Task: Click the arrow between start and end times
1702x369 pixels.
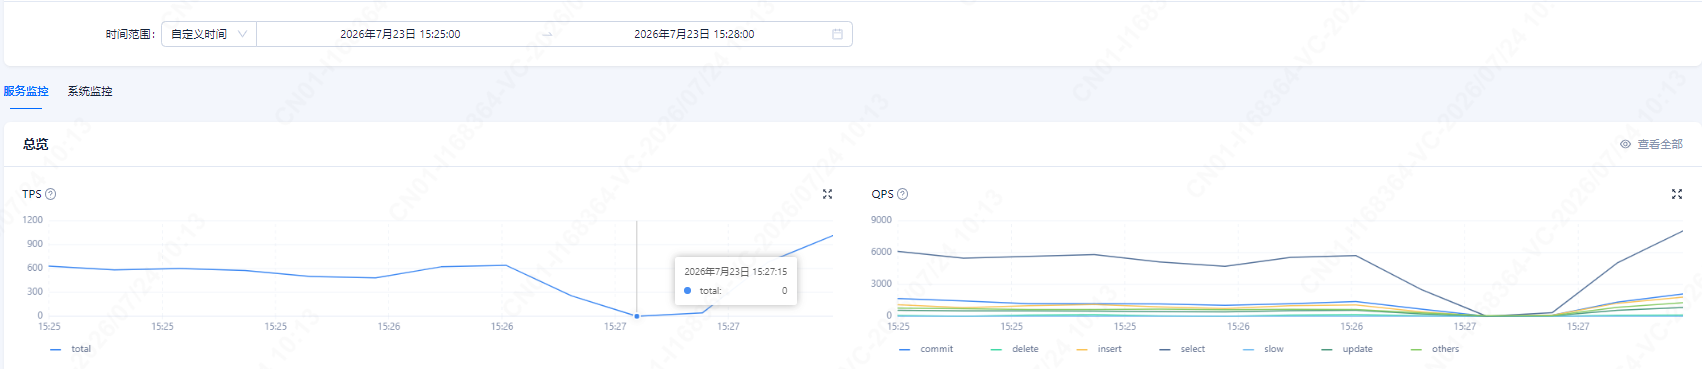Action: pos(547,34)
